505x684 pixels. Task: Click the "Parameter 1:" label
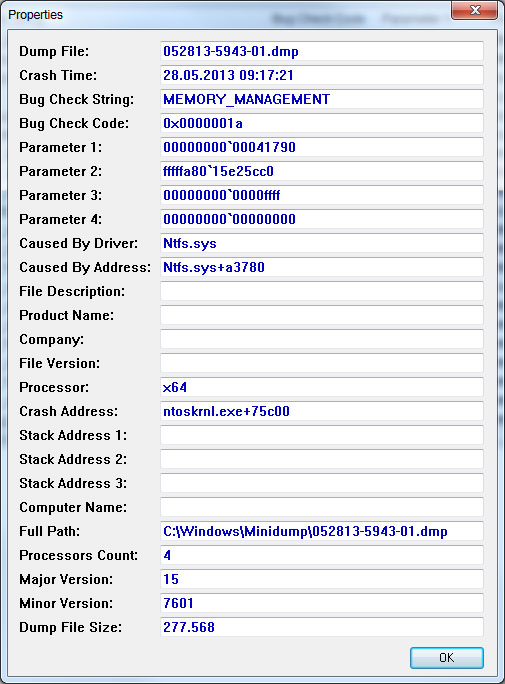point(61,147)
